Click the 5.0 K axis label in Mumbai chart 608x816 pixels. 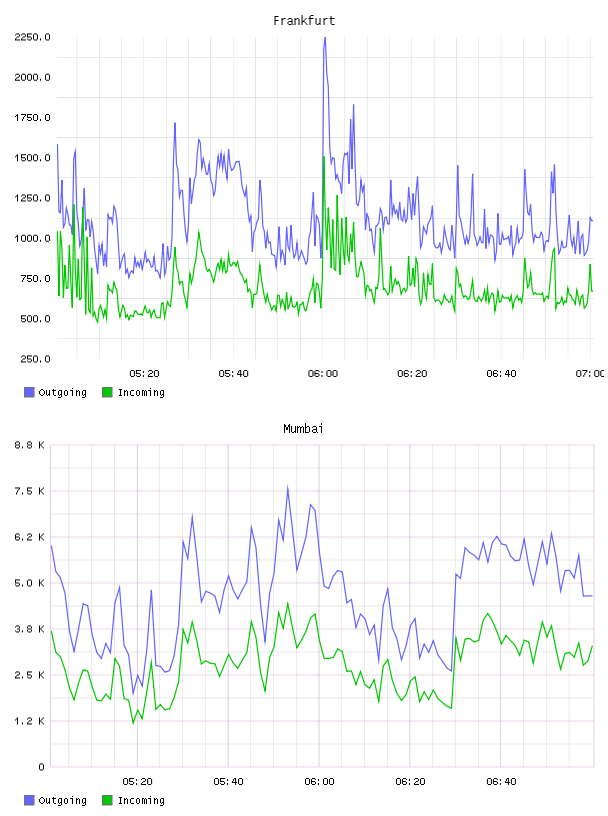pyautogui.click(x=29, y=583)
